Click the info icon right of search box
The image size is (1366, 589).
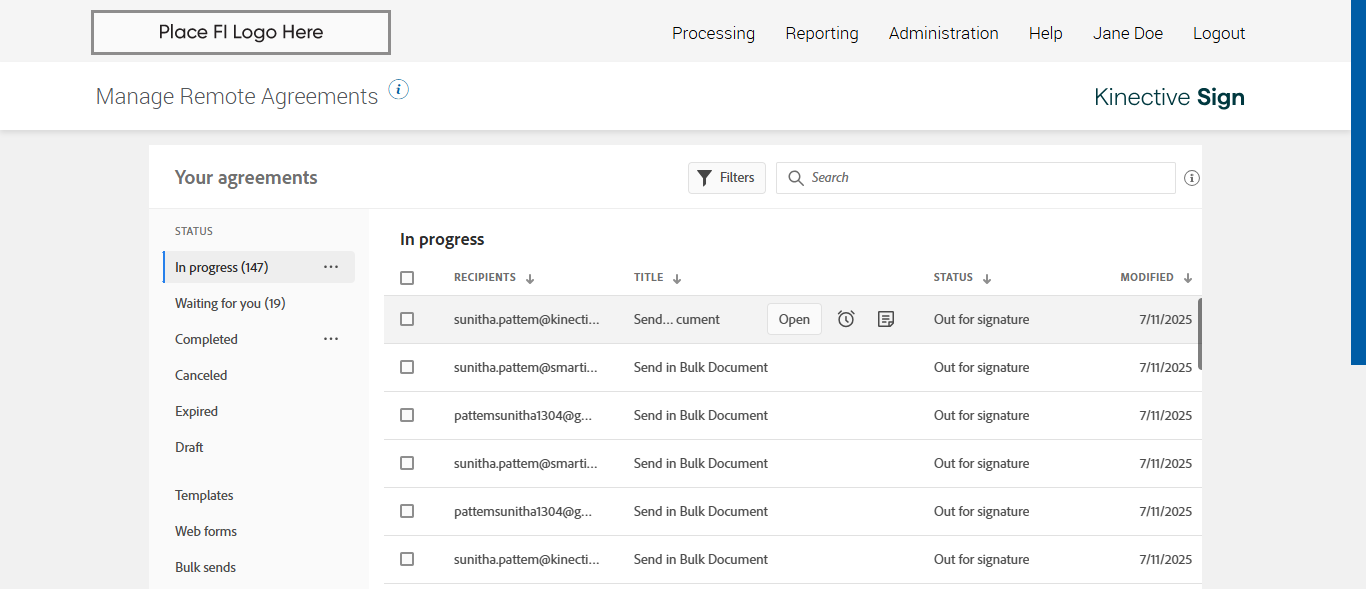(1191, 178)
